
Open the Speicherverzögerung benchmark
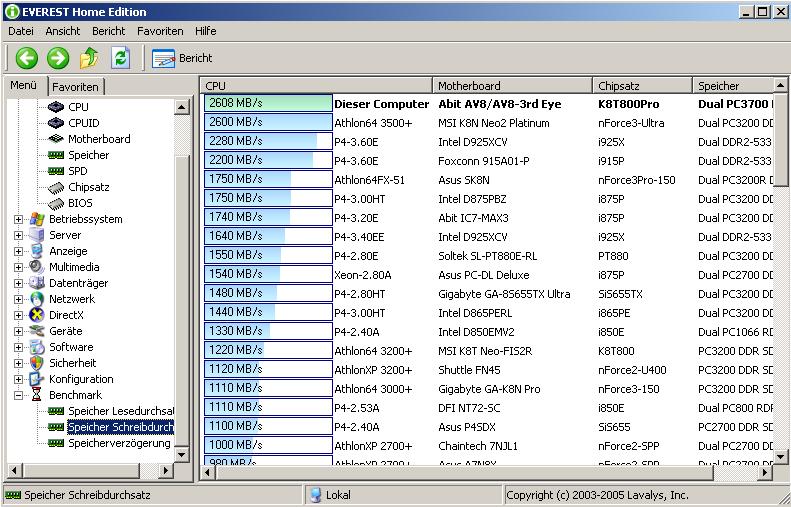120,443
